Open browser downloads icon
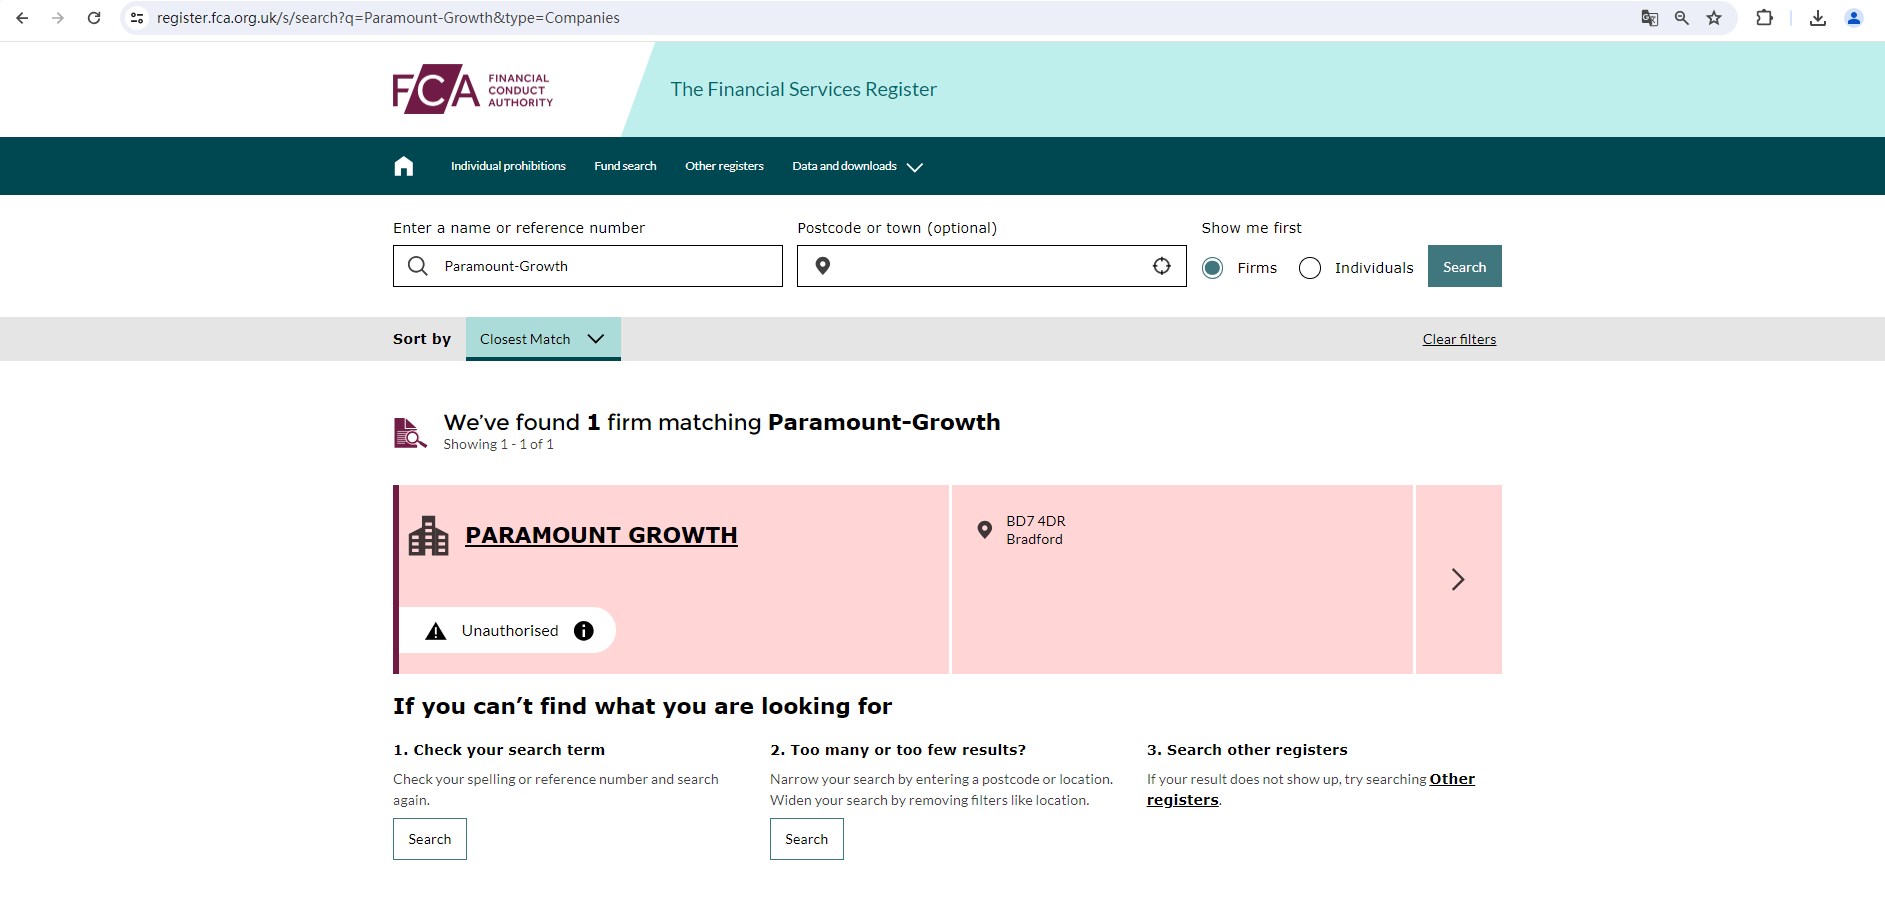This screenshot has height=912, width=1885. (1818, 18)
